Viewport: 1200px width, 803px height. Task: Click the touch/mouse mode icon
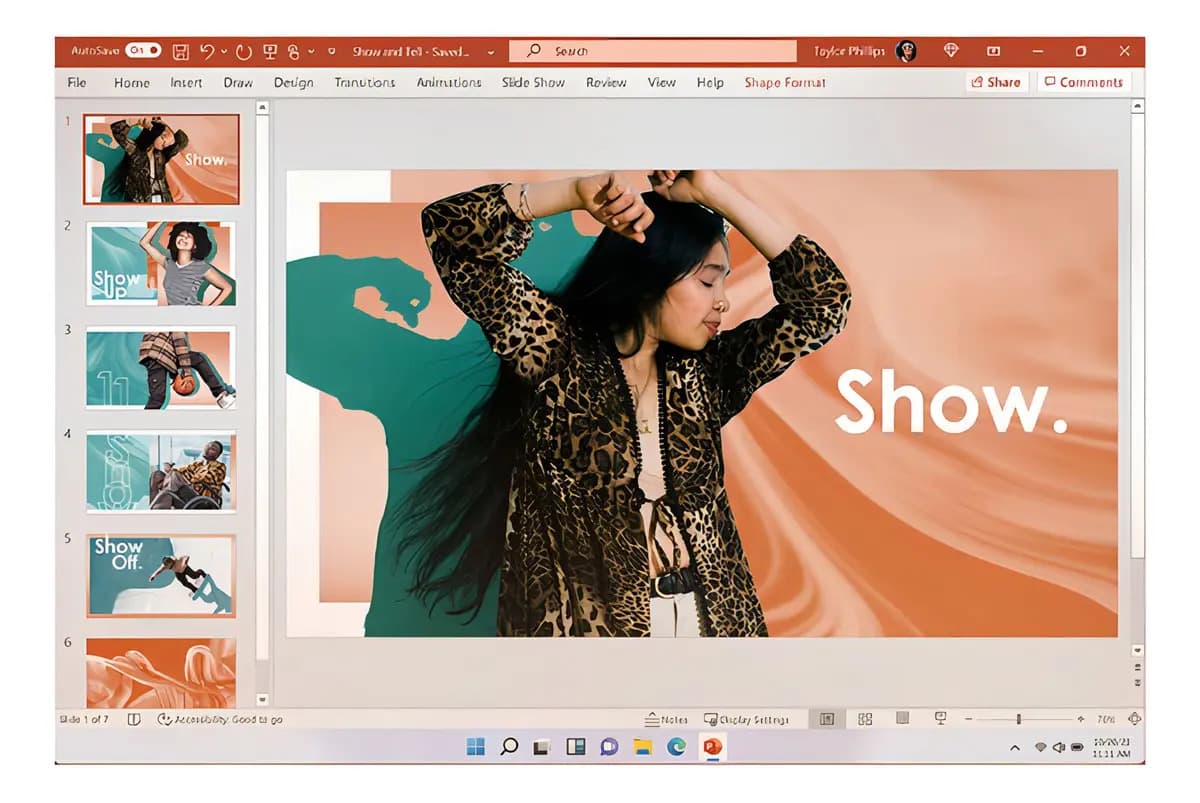(x=294, y=51)
